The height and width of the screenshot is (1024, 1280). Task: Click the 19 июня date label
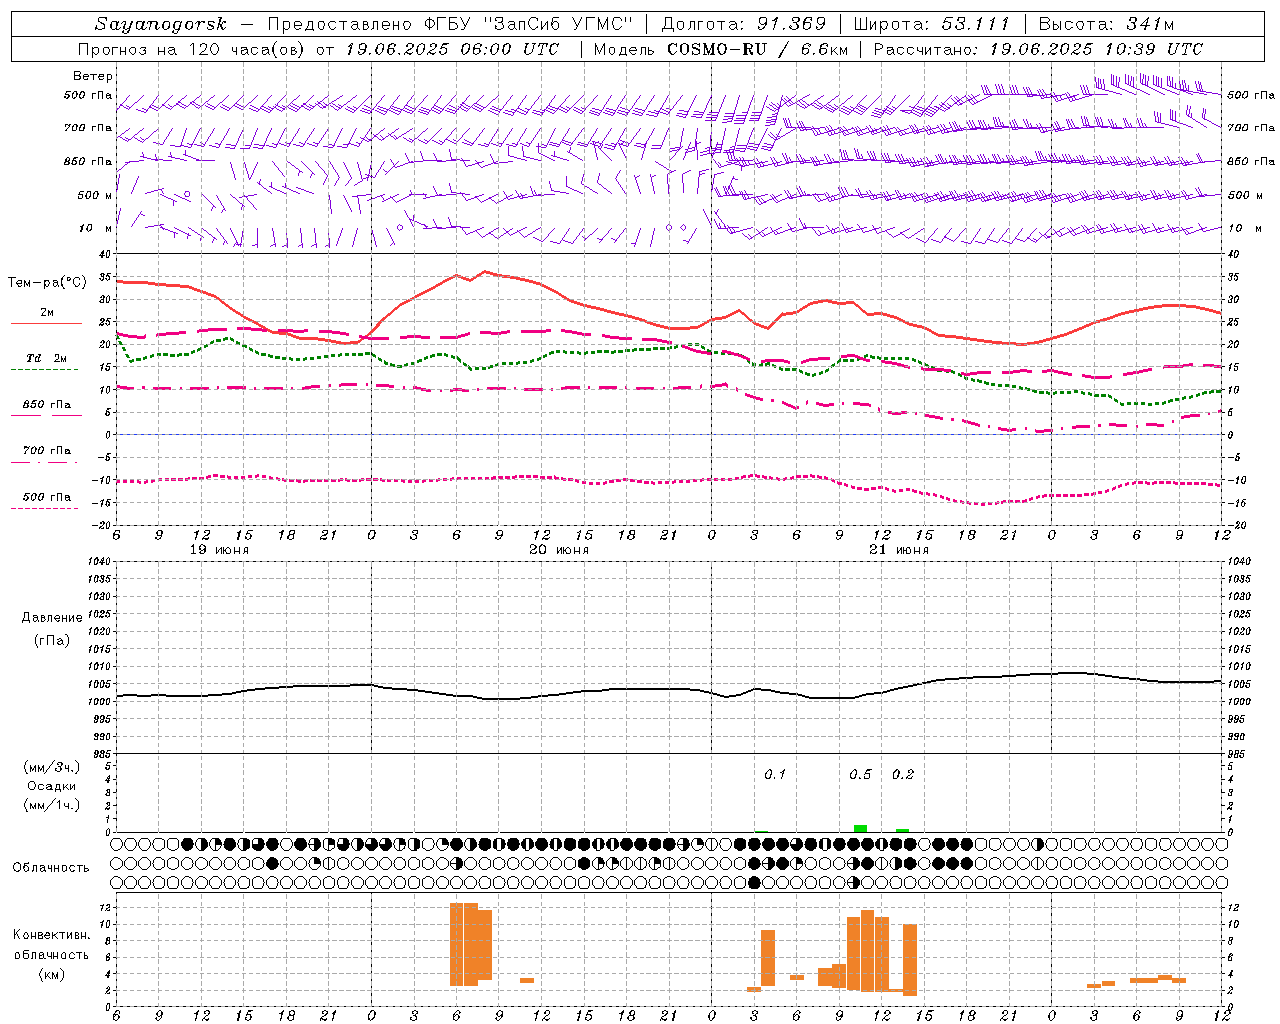tap(219, 550)
